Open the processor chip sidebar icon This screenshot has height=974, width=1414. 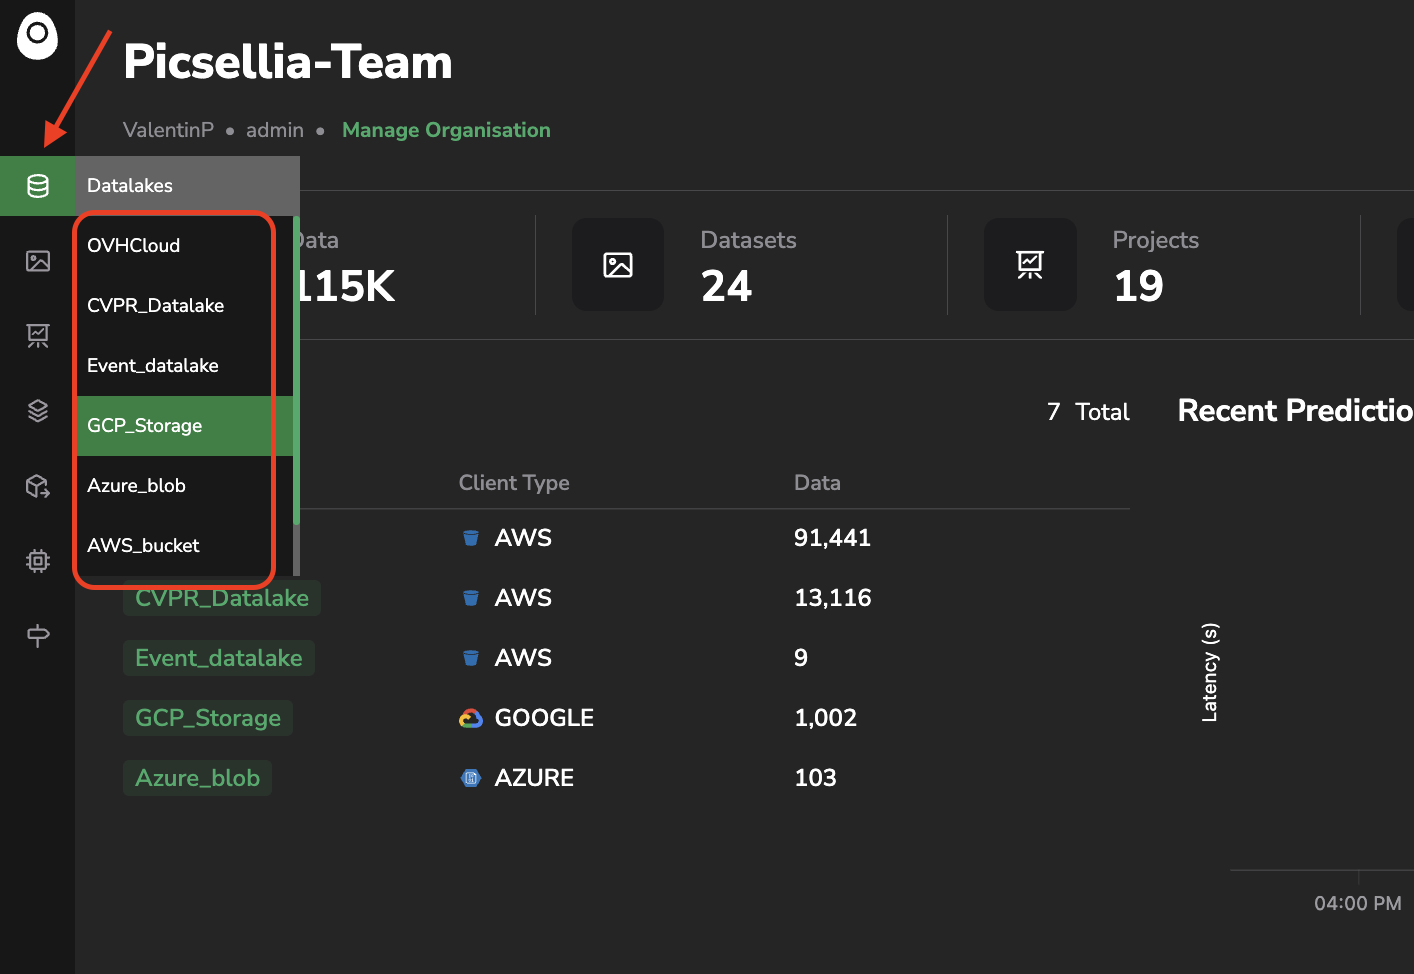click(38, 560)
